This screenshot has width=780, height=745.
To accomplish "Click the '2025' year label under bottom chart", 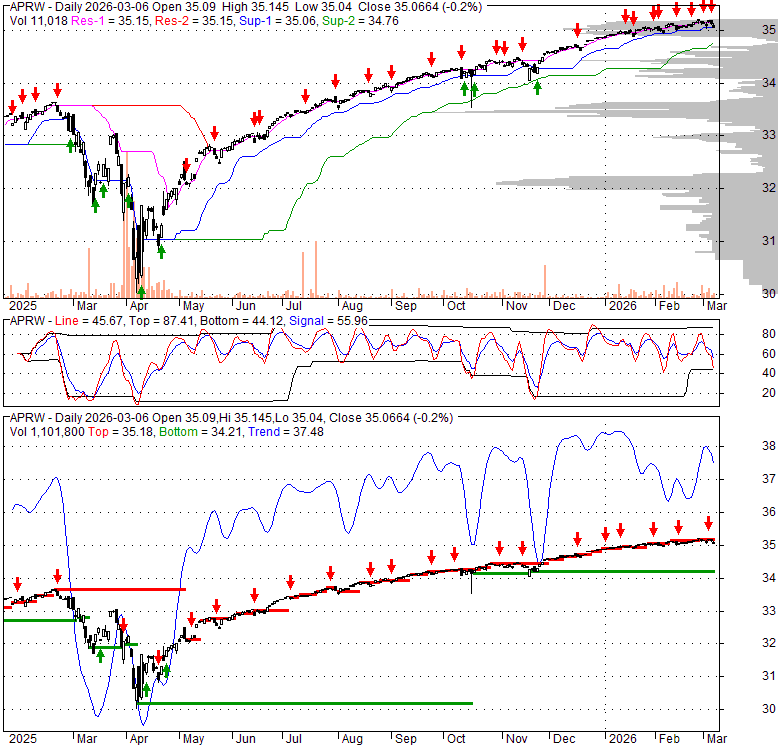I will (x=23, y=739).
